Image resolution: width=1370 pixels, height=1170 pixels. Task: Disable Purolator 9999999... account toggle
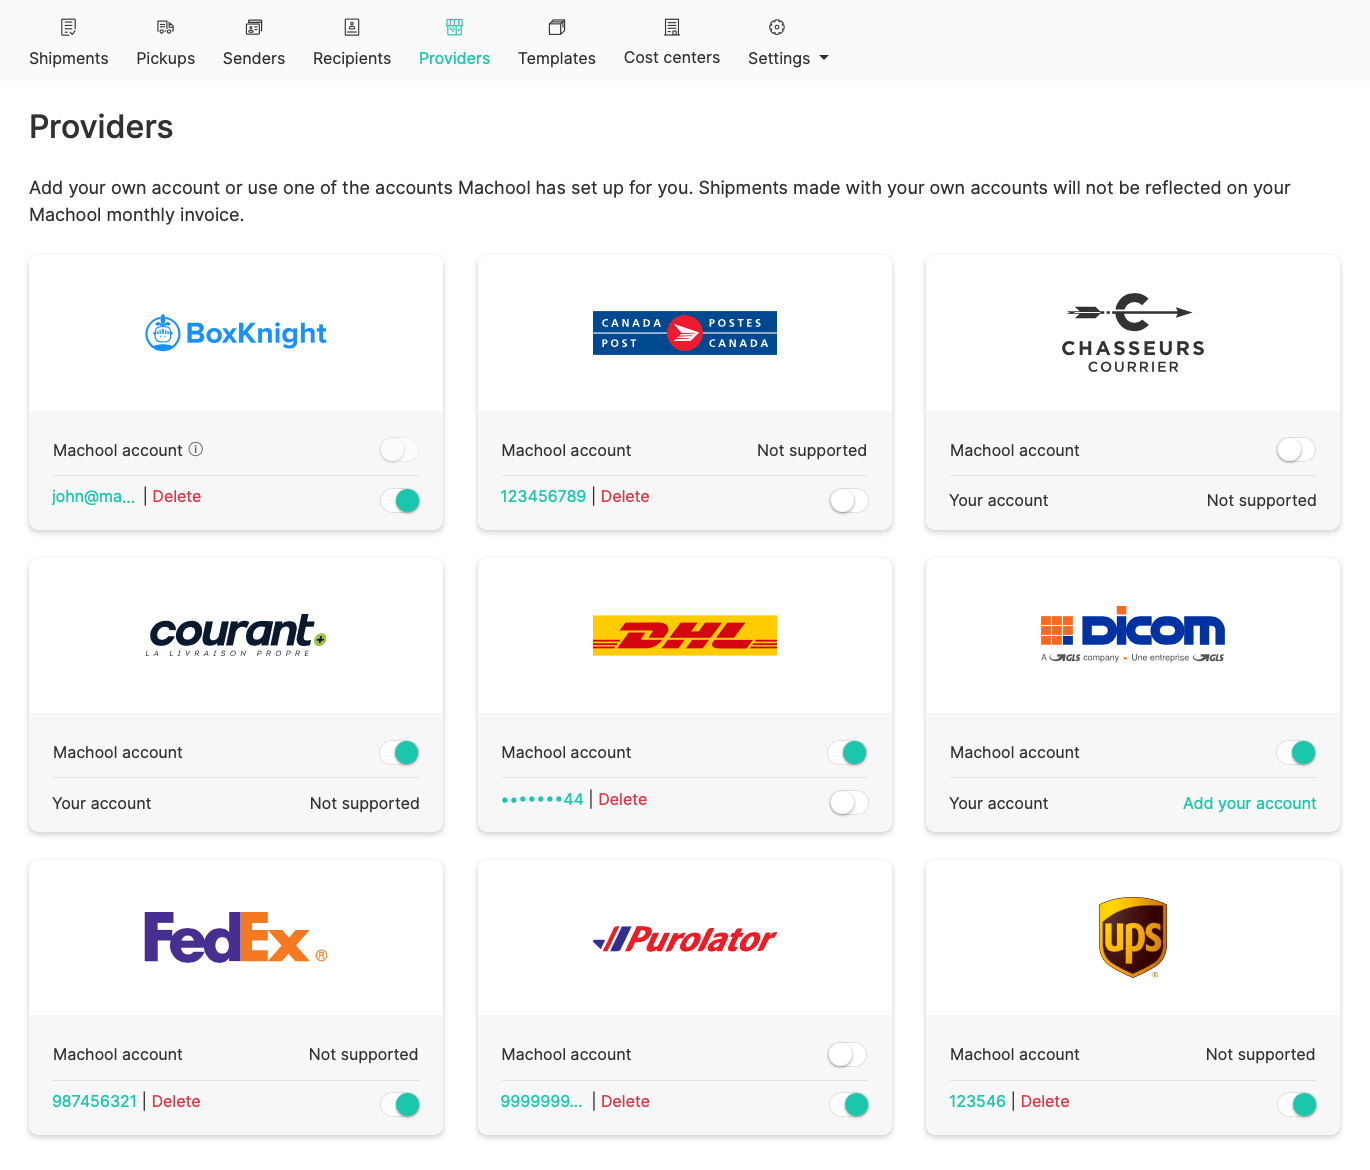tap(848, 1104)
